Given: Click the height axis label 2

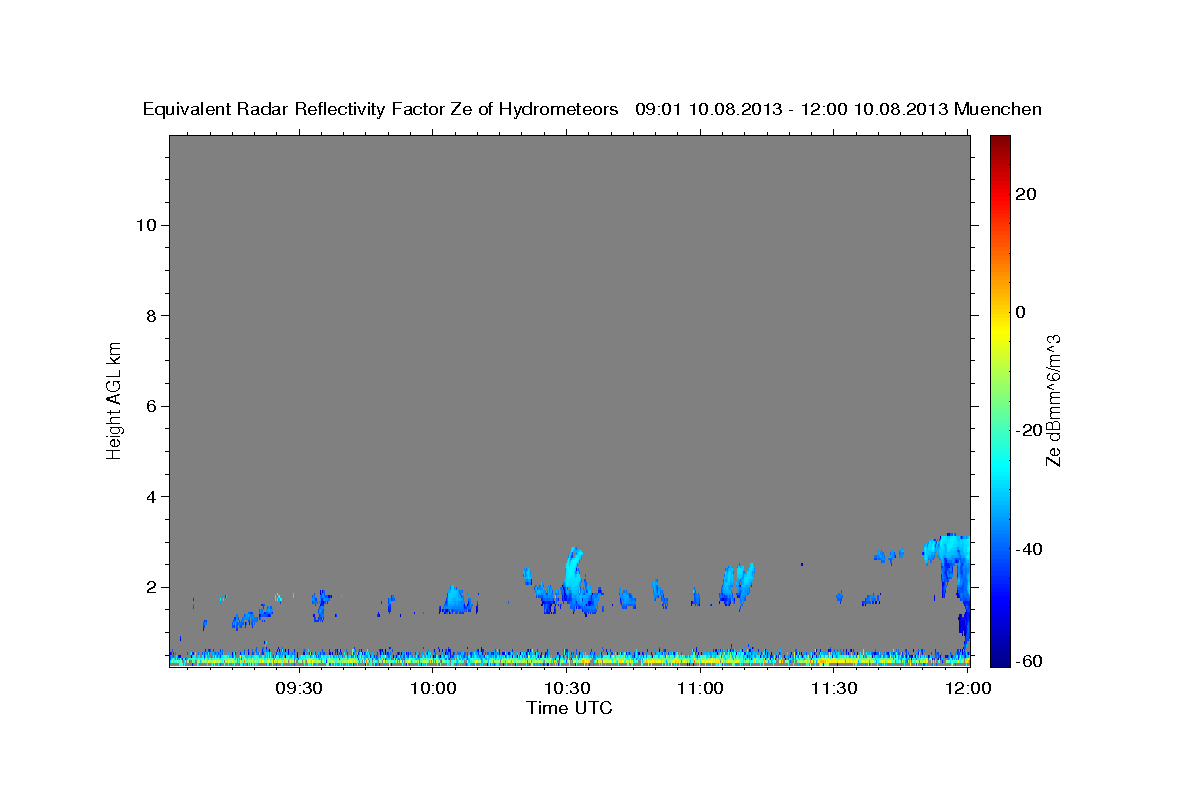Looking at the screenshot, I should [152, 587].
